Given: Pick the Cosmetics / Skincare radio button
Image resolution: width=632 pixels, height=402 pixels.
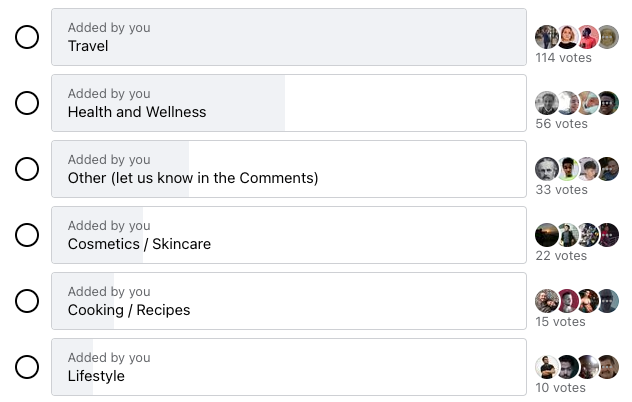Looking at the screenshot, I should point(27,235).
